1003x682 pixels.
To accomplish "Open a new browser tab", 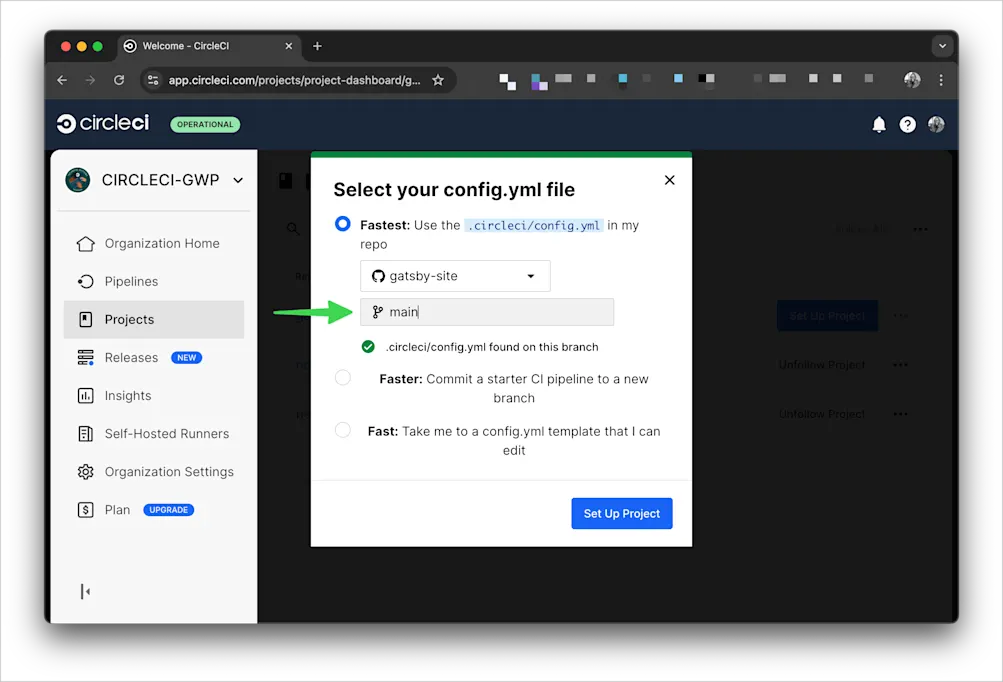I will click(317, 46).
